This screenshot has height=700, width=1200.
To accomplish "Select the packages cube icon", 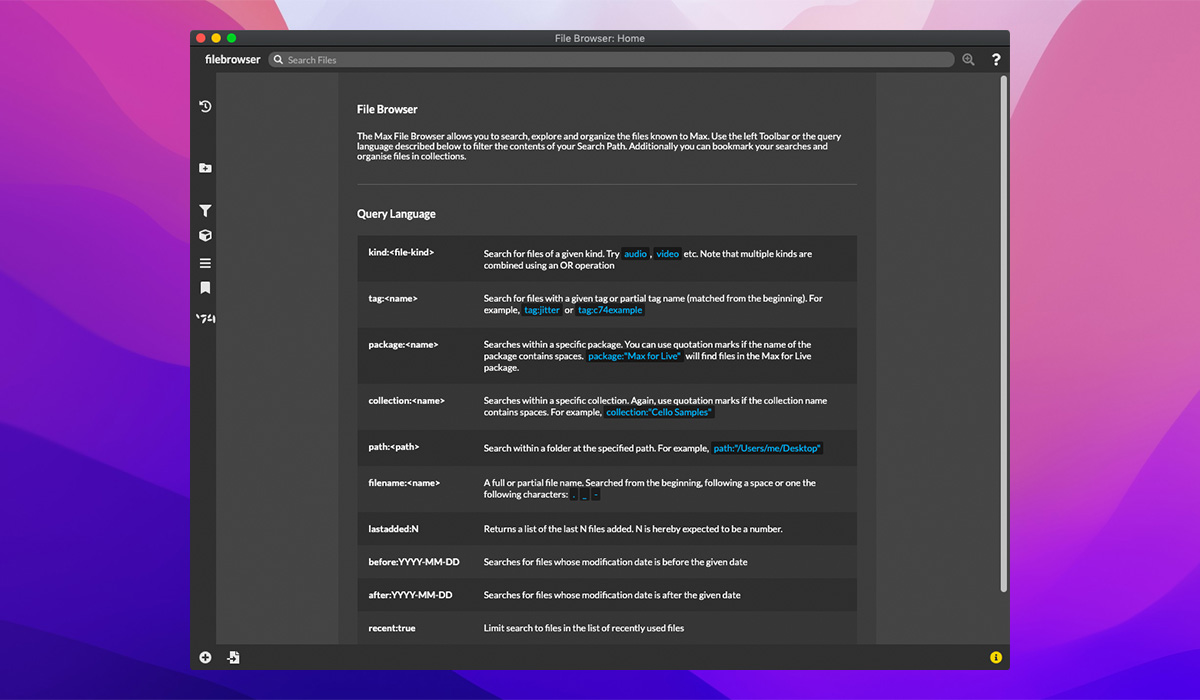I will pos(205,236).
